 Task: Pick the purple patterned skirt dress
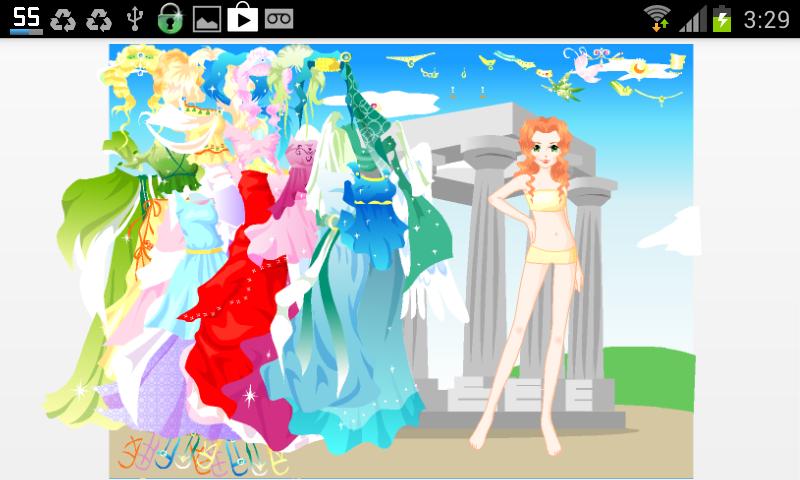pos(160,390)
